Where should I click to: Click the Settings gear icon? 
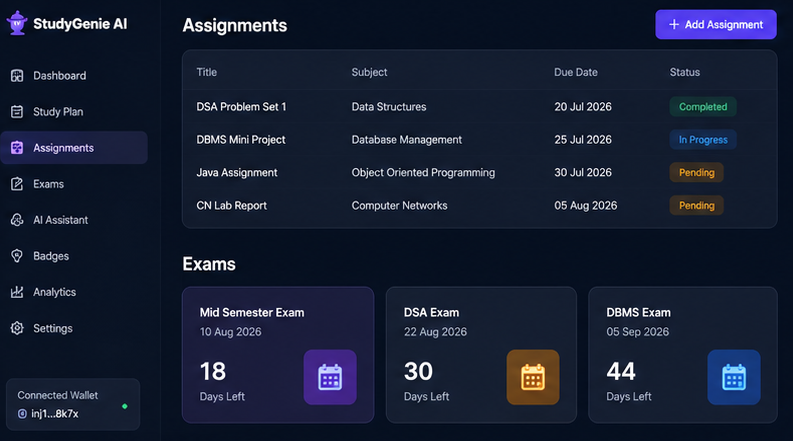pos(17,328)
